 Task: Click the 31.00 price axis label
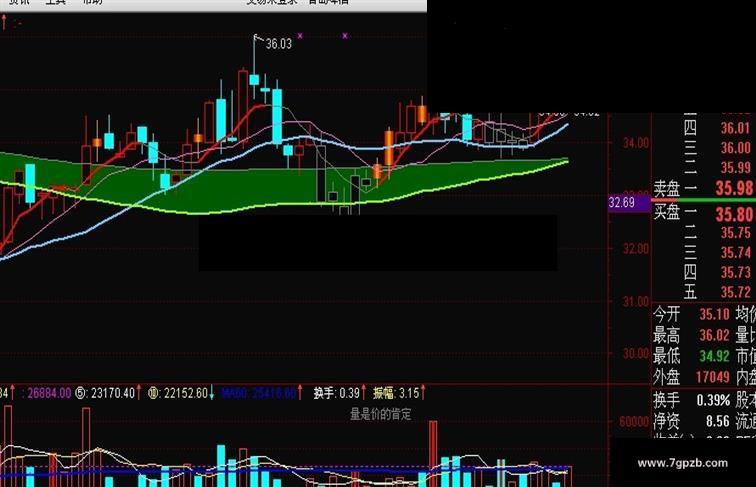636,302
